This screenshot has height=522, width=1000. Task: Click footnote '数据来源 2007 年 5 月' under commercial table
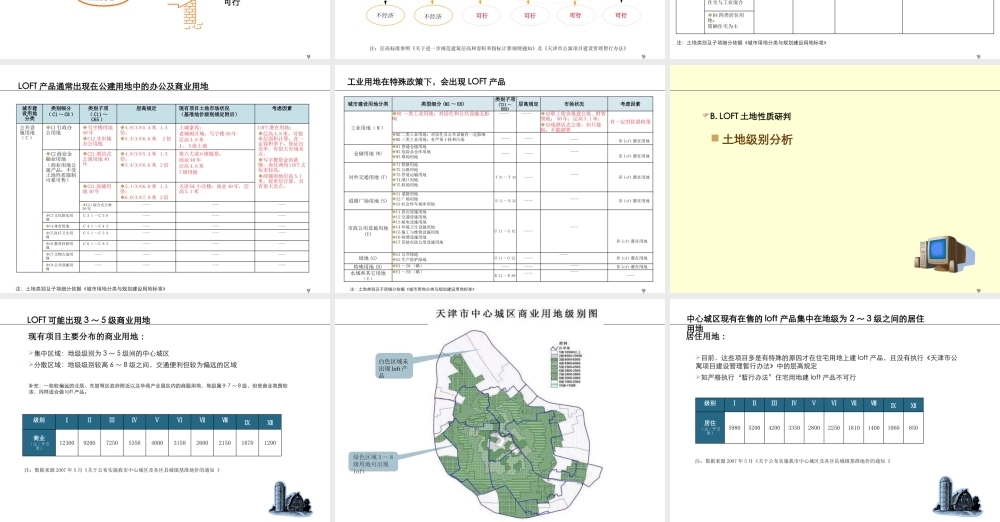(121, 470)
